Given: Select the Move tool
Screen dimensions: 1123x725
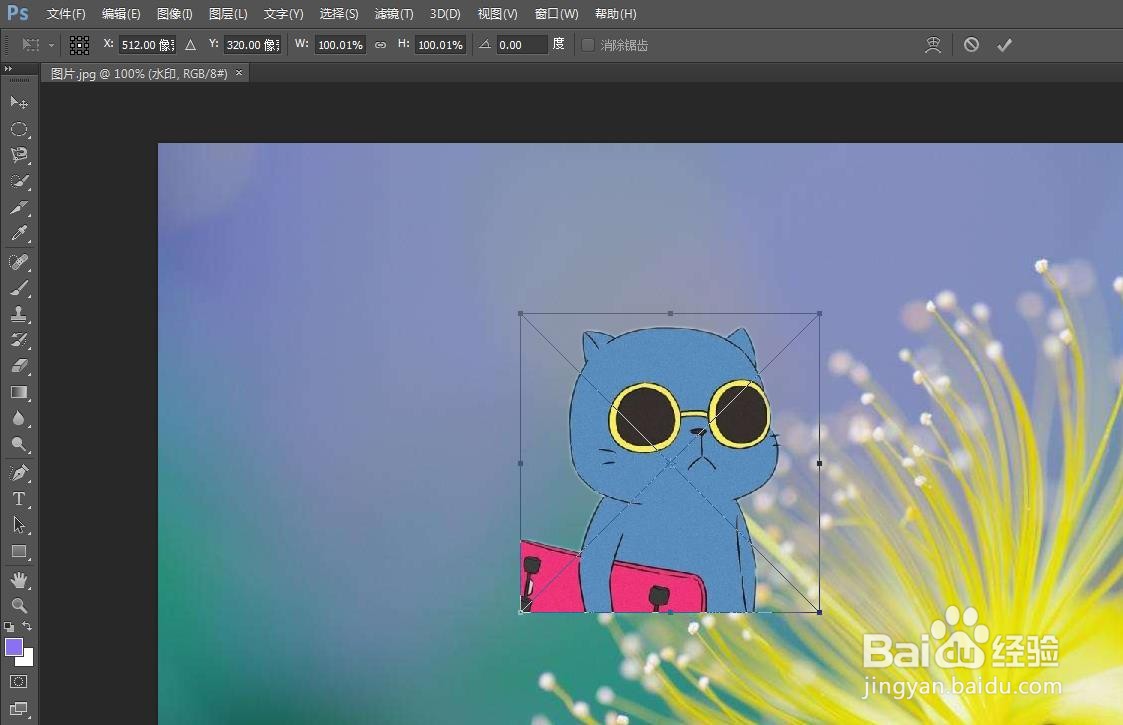Looking at the screenshot, I should tap(19, 102).
